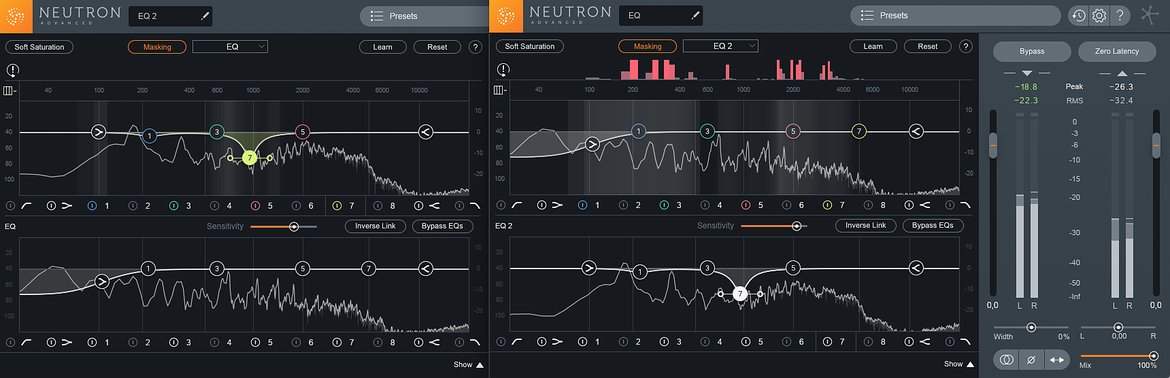
Task: Toggle band 8 power in left window lower strip
Action: 378,342
